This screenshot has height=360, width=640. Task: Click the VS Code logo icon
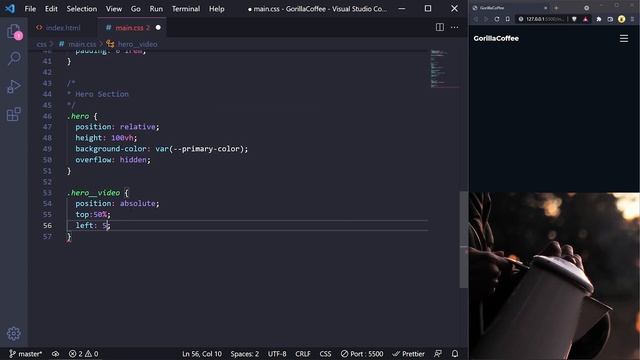pyautogui.click(x=10, y=8)
